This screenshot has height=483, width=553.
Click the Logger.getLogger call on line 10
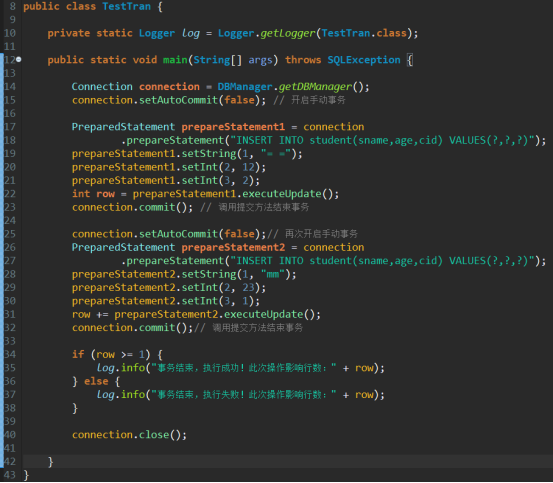266,33
